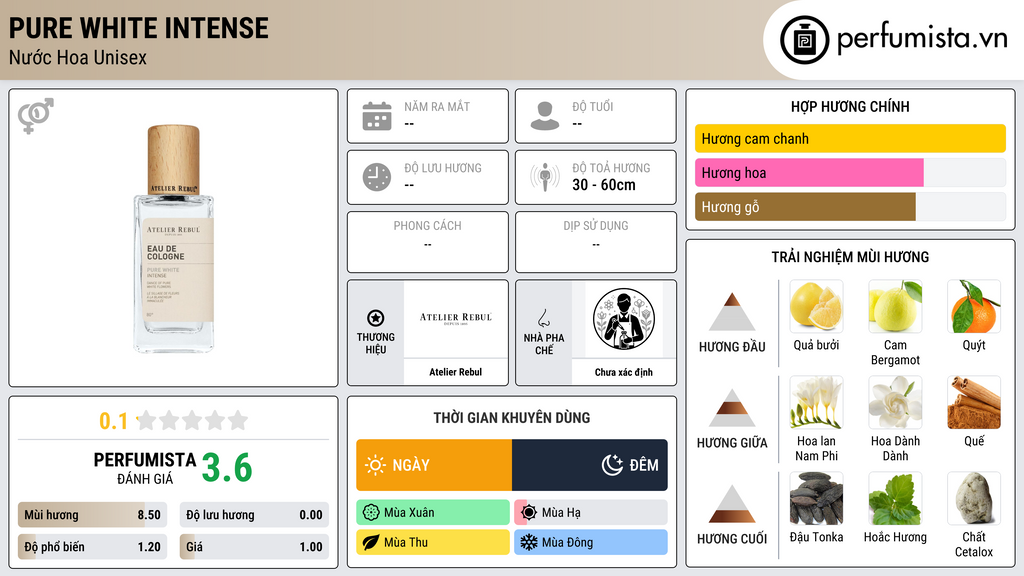The image size is (1024, 576).
Task: Click the sun icon in Ngày bar
Action: point(376,465)
